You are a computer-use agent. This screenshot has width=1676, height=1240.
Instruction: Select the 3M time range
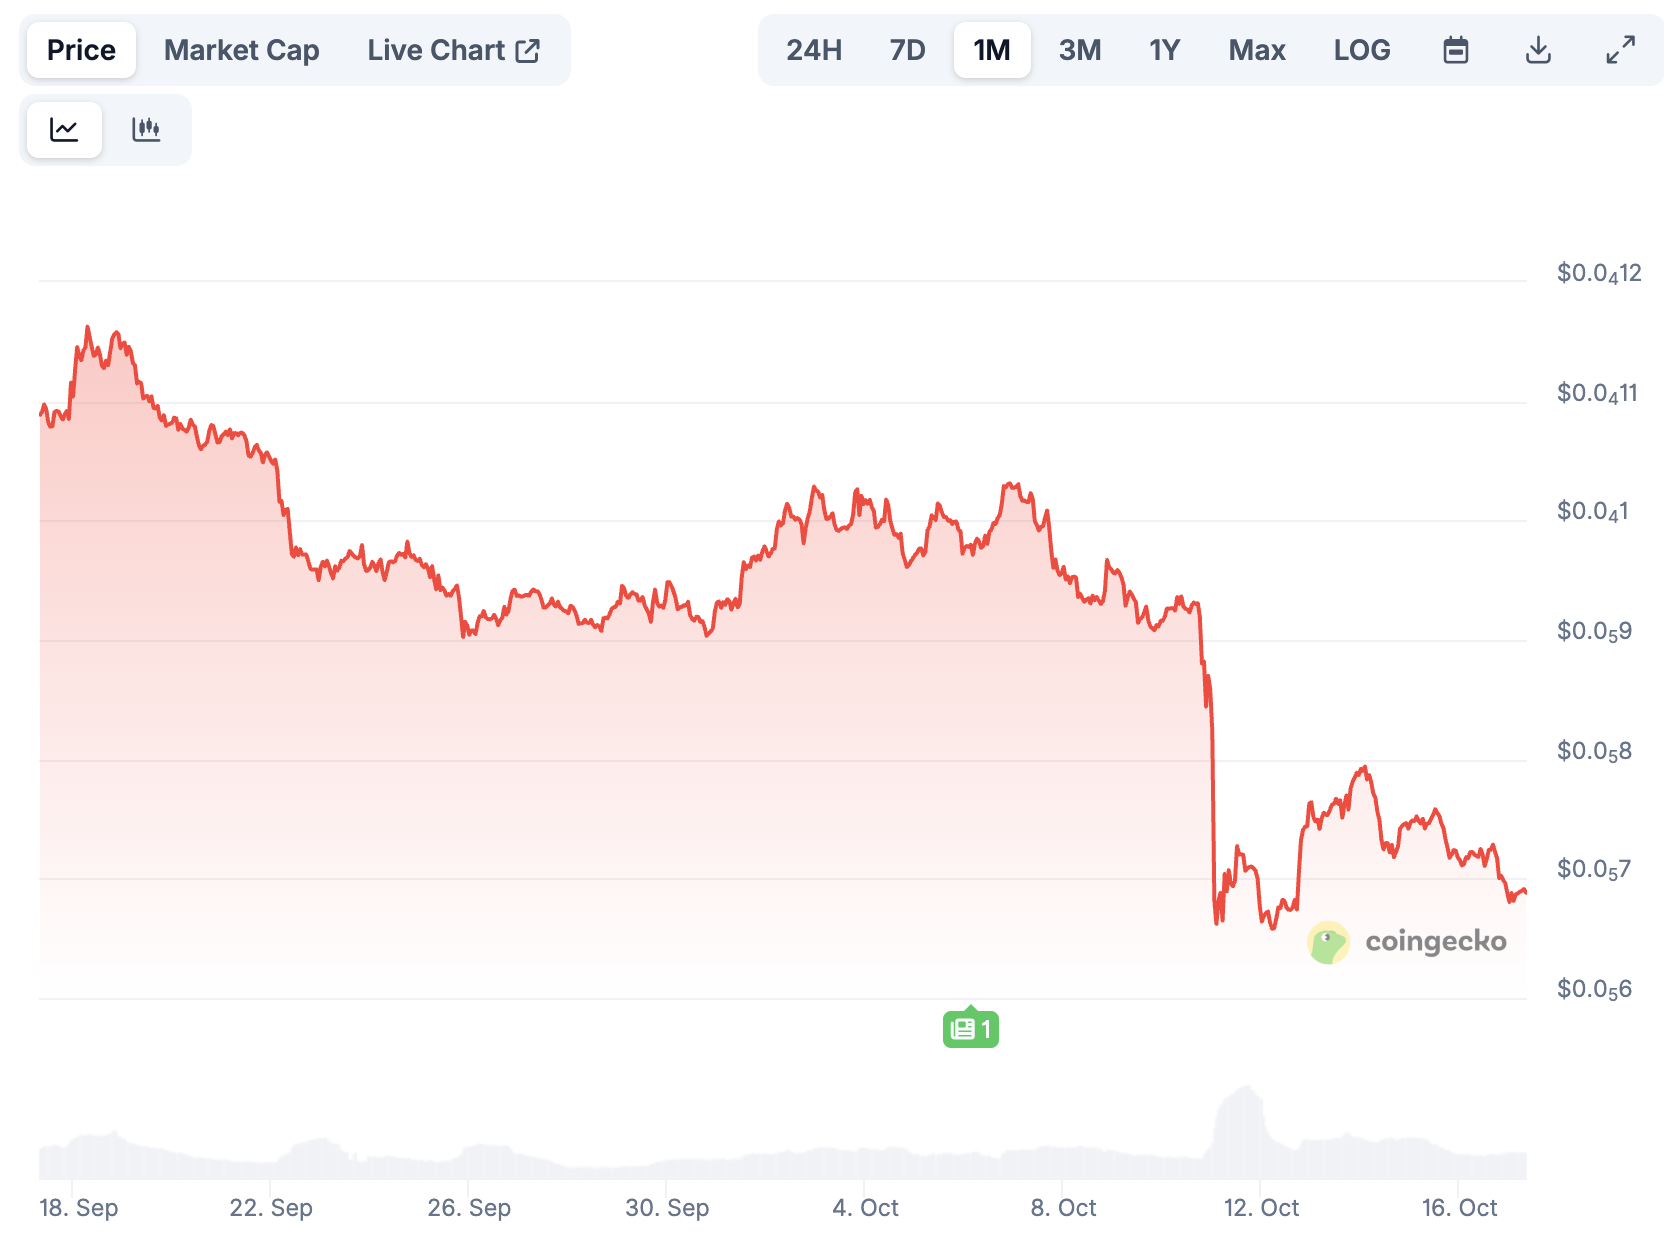(x=1079, y=50)
